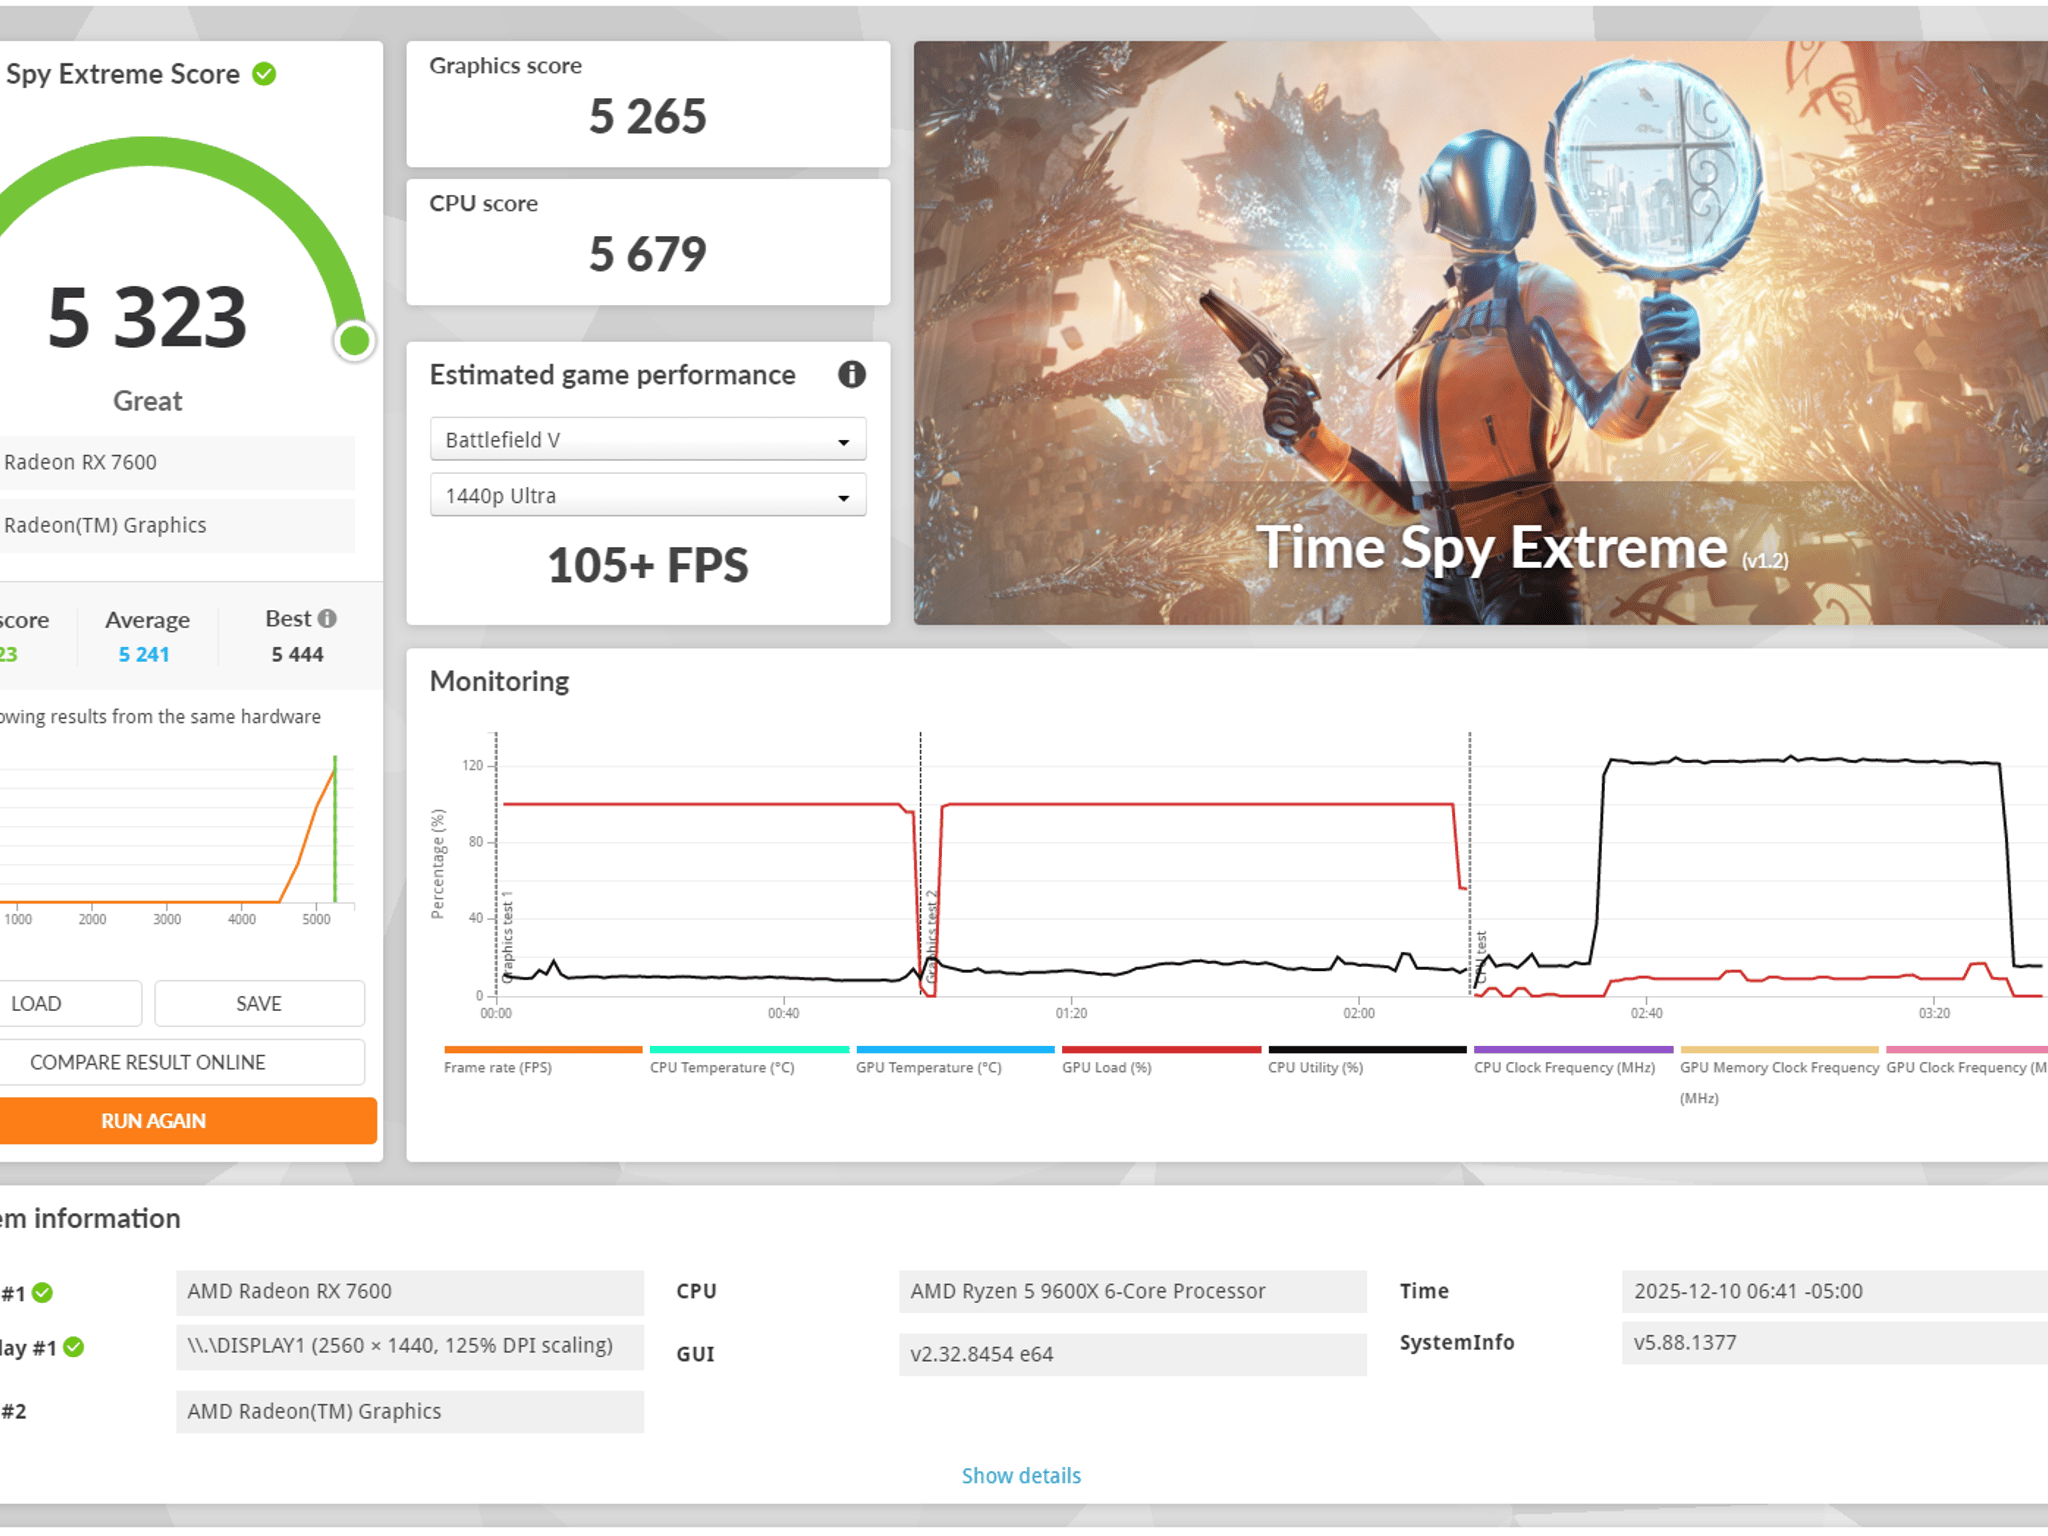2048x1536 pixels.
Task: Click the green check next to GPU #1
Action: click(x=42, y=1293)
